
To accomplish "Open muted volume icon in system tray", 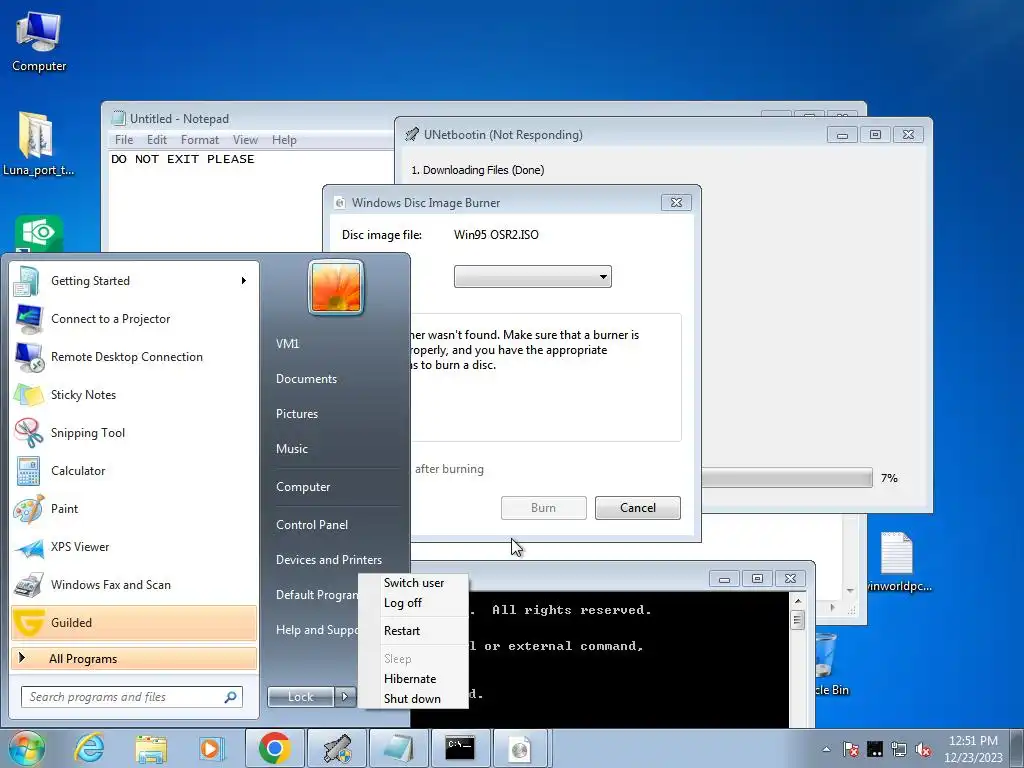I will tap(923, 749).
